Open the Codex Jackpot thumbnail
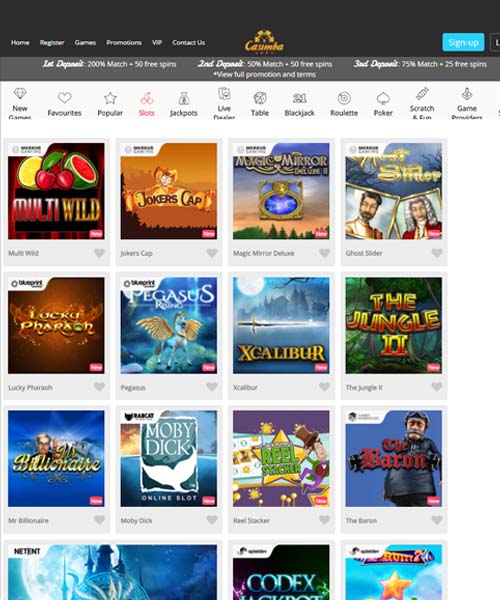The width and height of the screenshot is (500, 600). (281, 572)
